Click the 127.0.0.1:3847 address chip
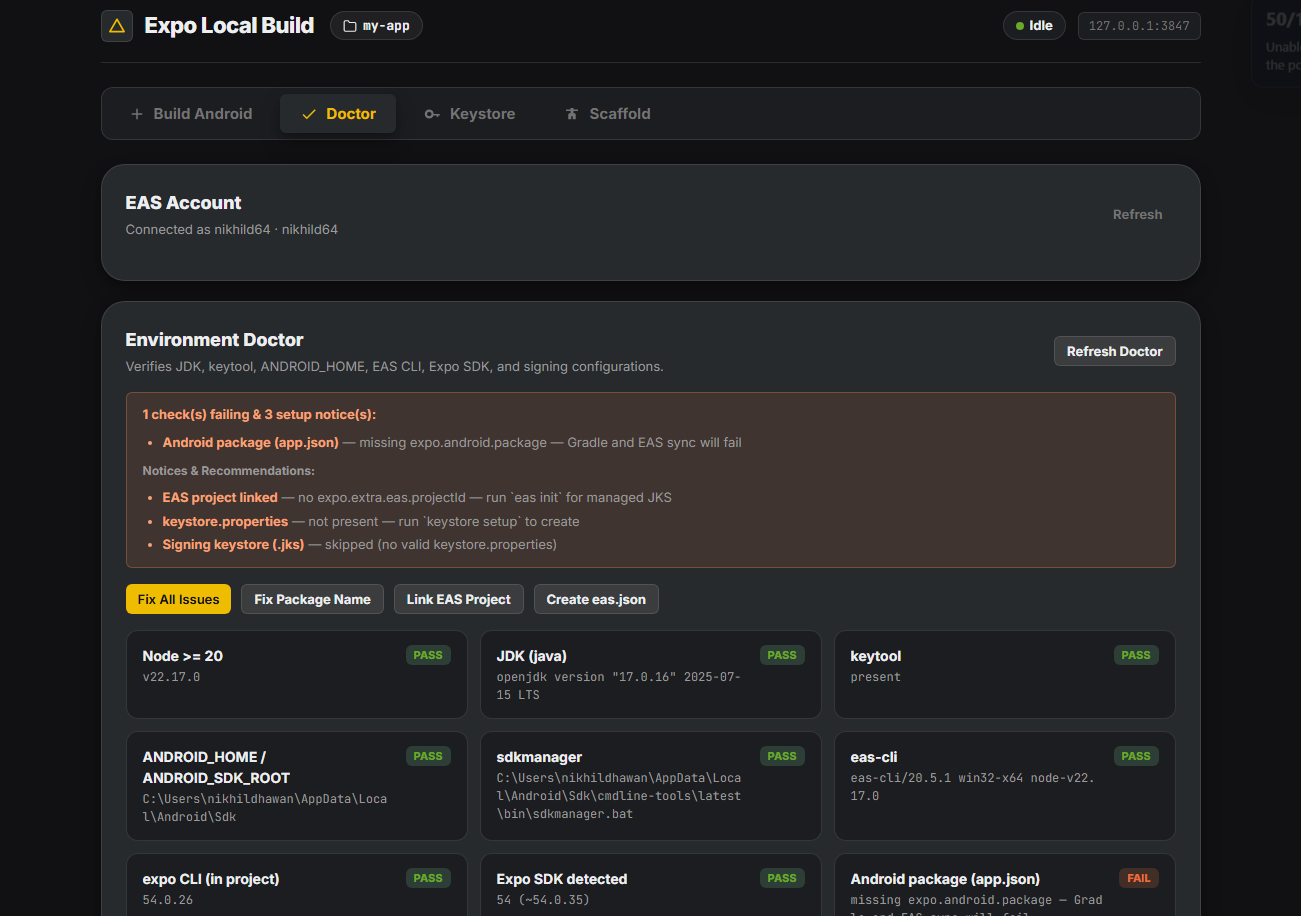Viewport: 1301px width, 916px height. 1139,26
